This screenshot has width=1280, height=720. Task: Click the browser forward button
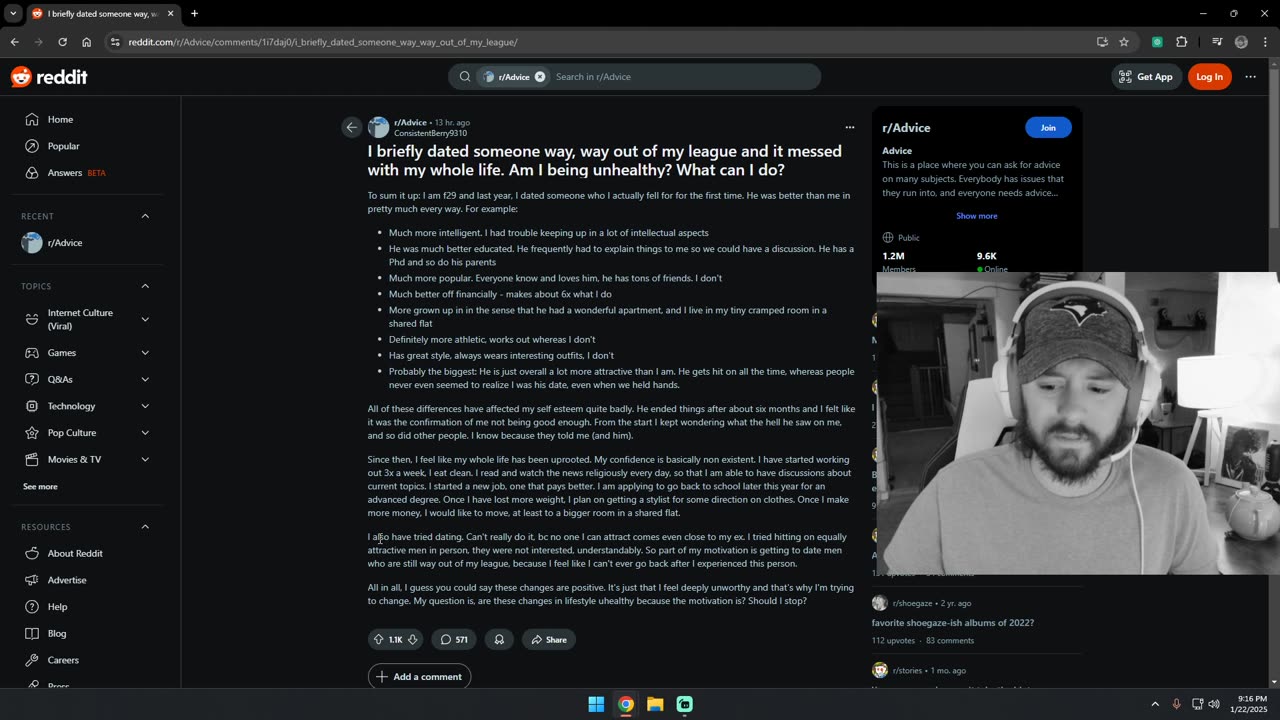pyautogui.click(x=38, y=42)
